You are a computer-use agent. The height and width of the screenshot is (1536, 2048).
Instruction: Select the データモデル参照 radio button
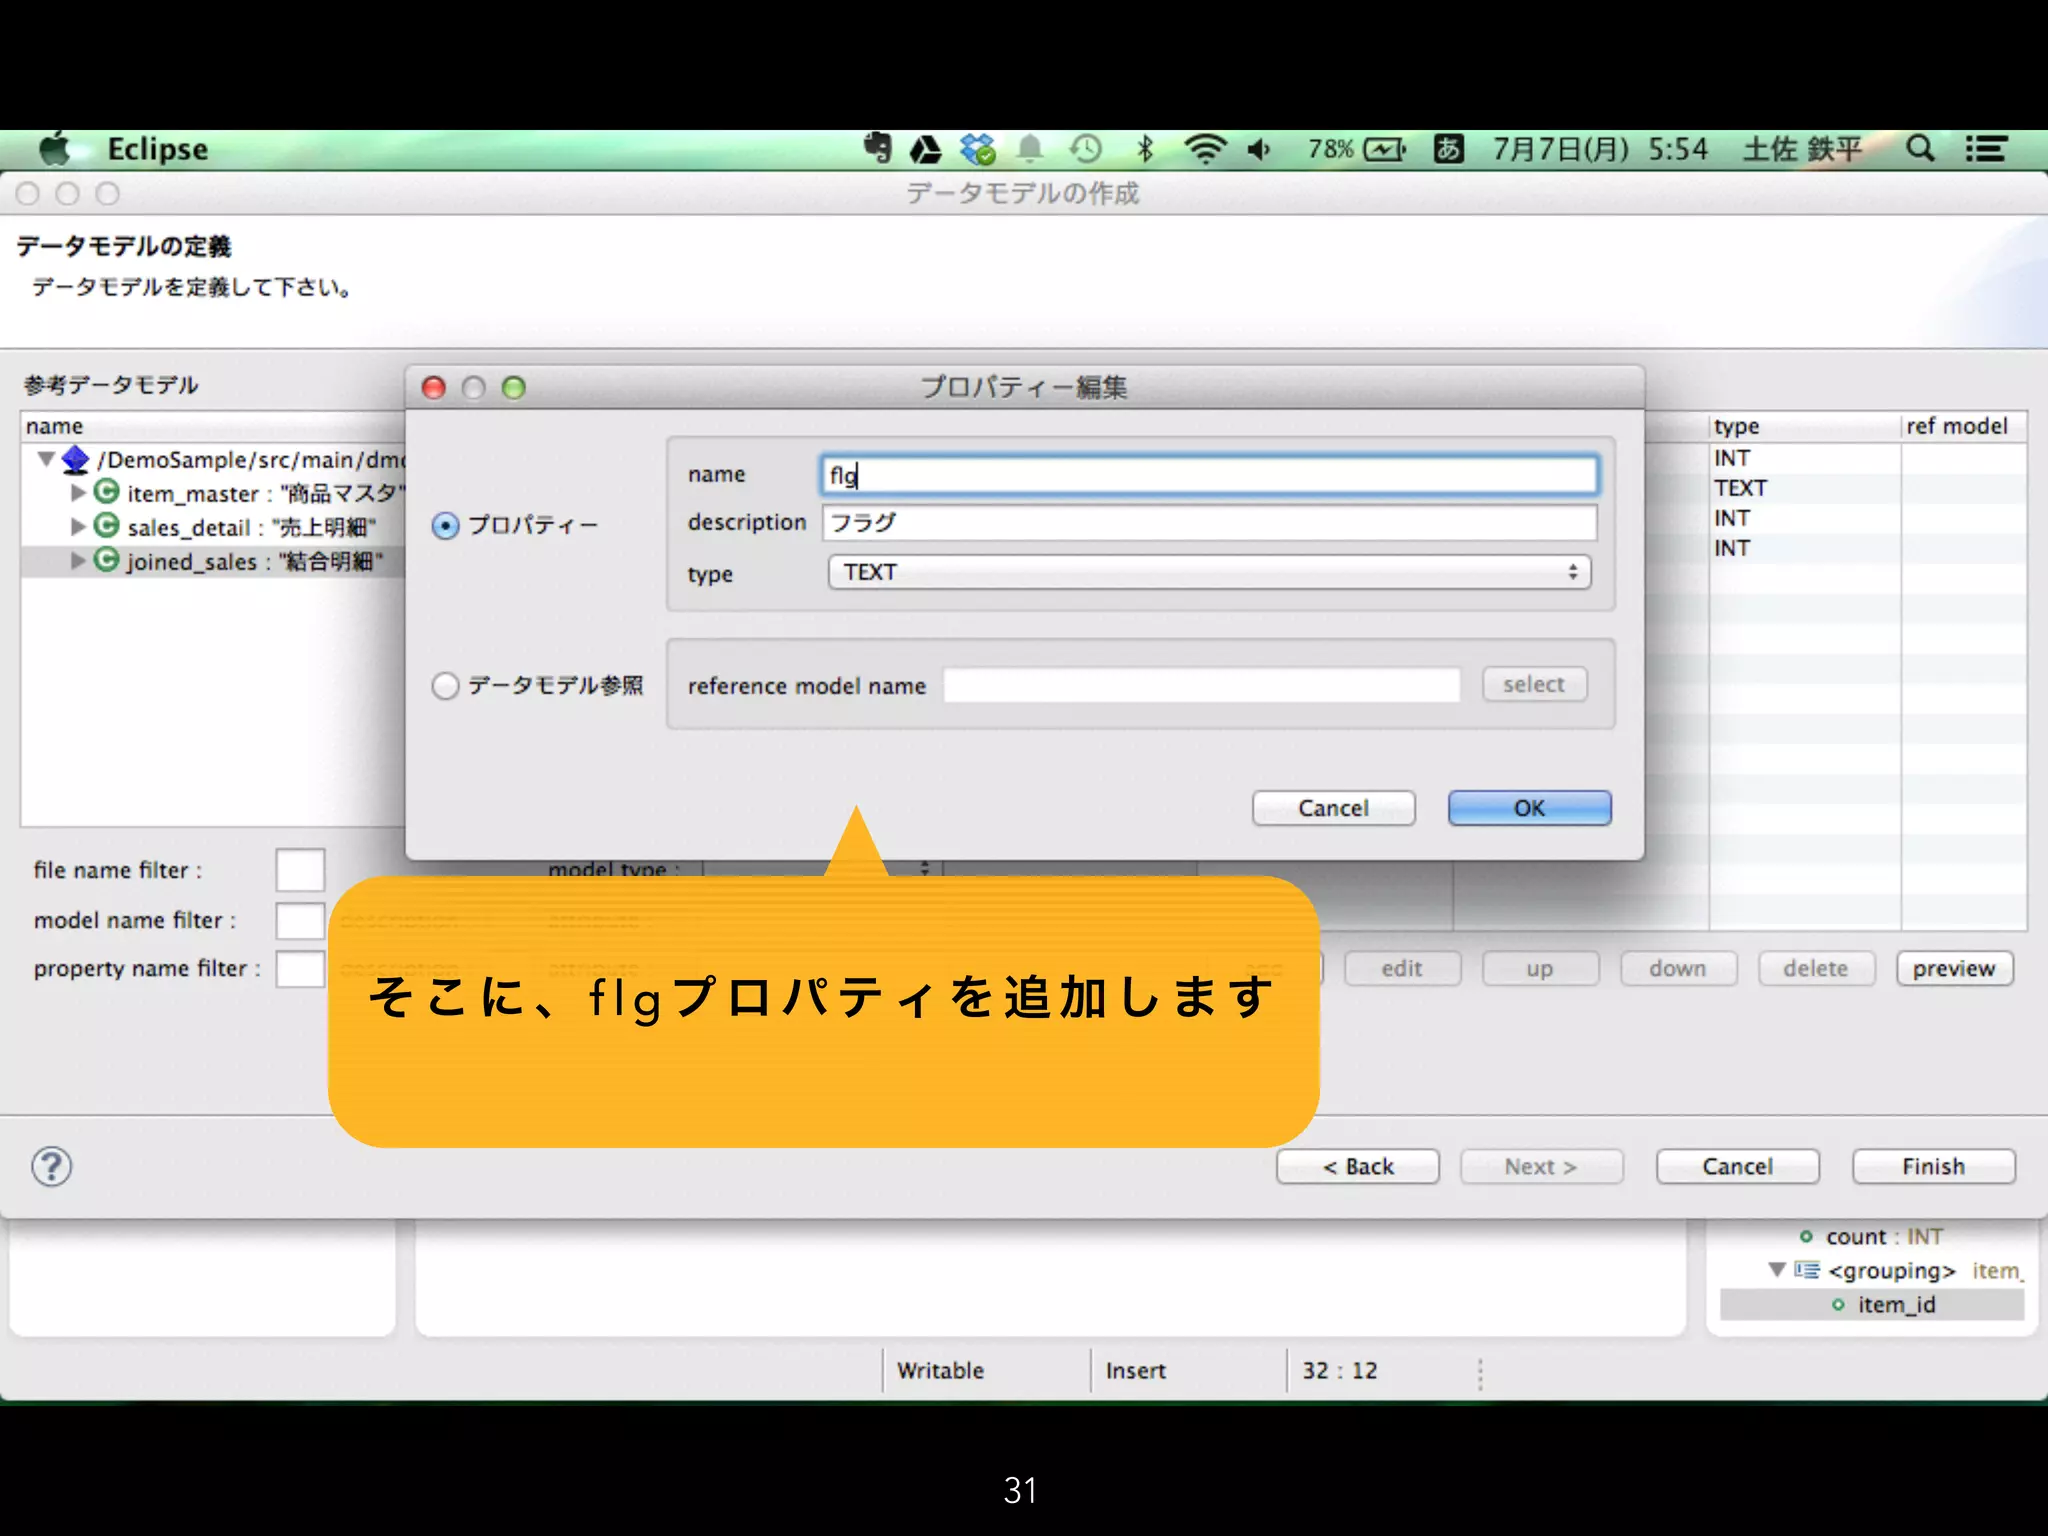tap(445, 685)
